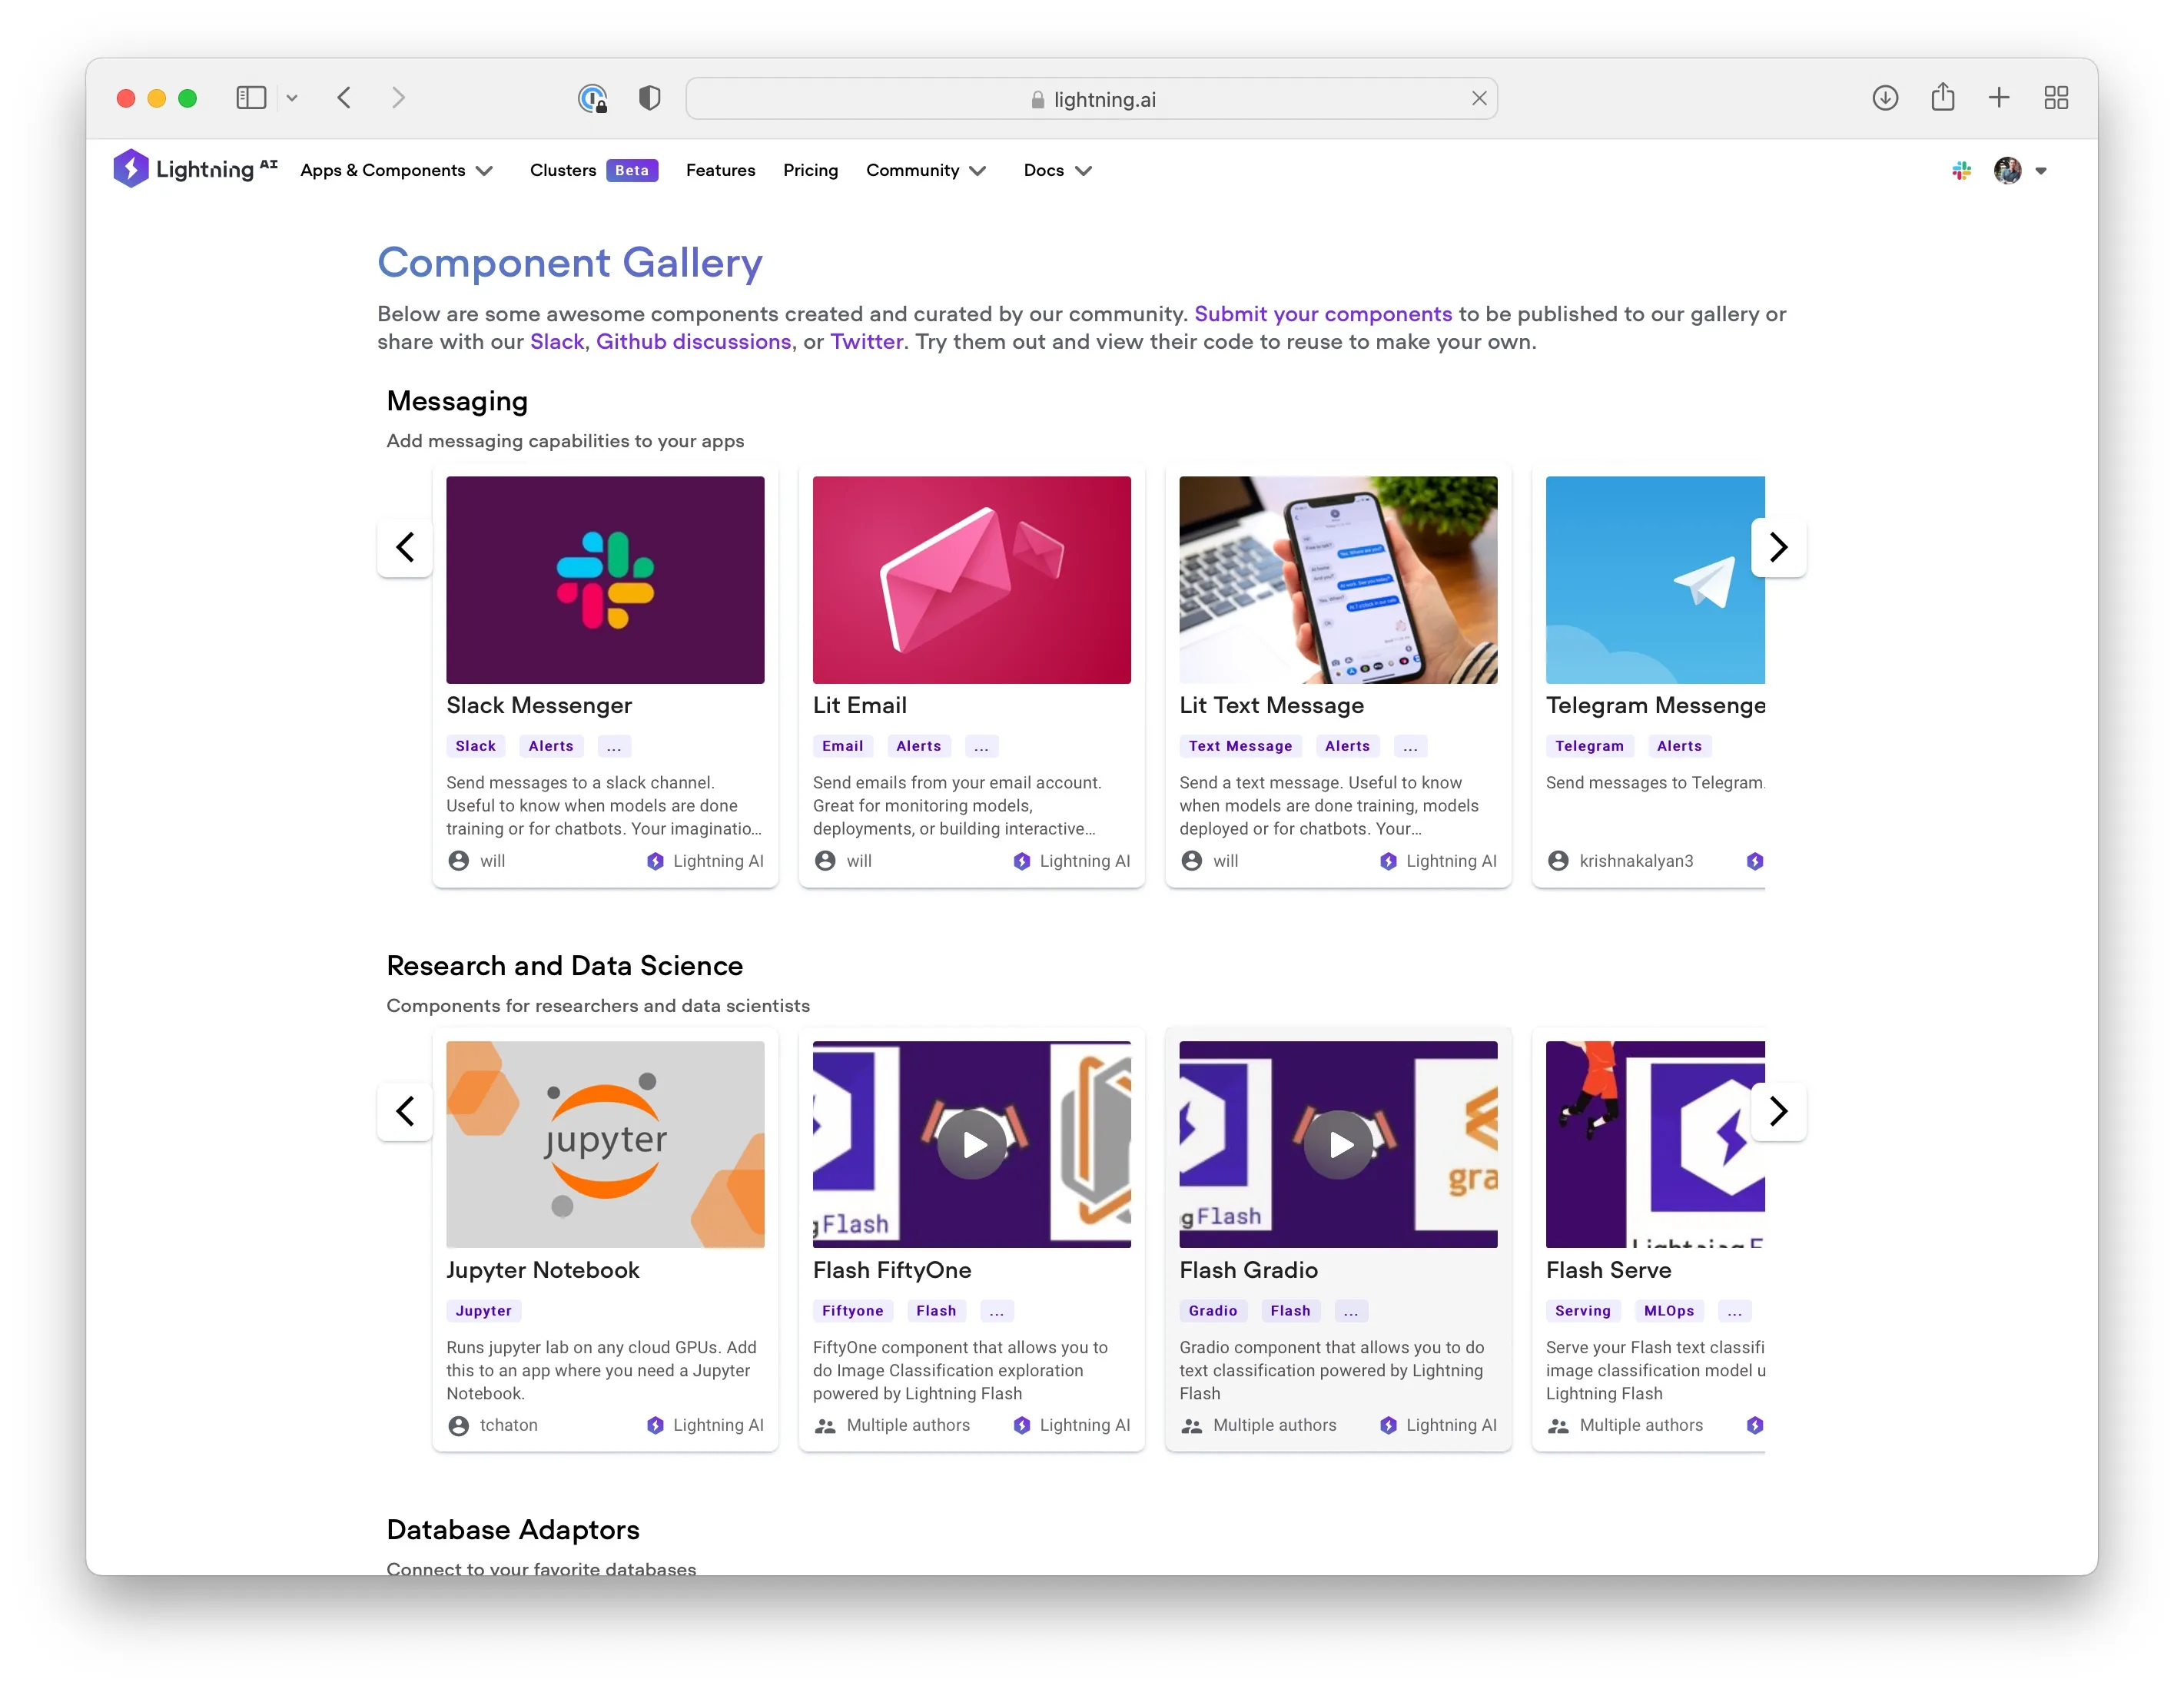Click the Email tag on Lit Email
This screenshot has height=1689, width=2184.
pos(842,746)
